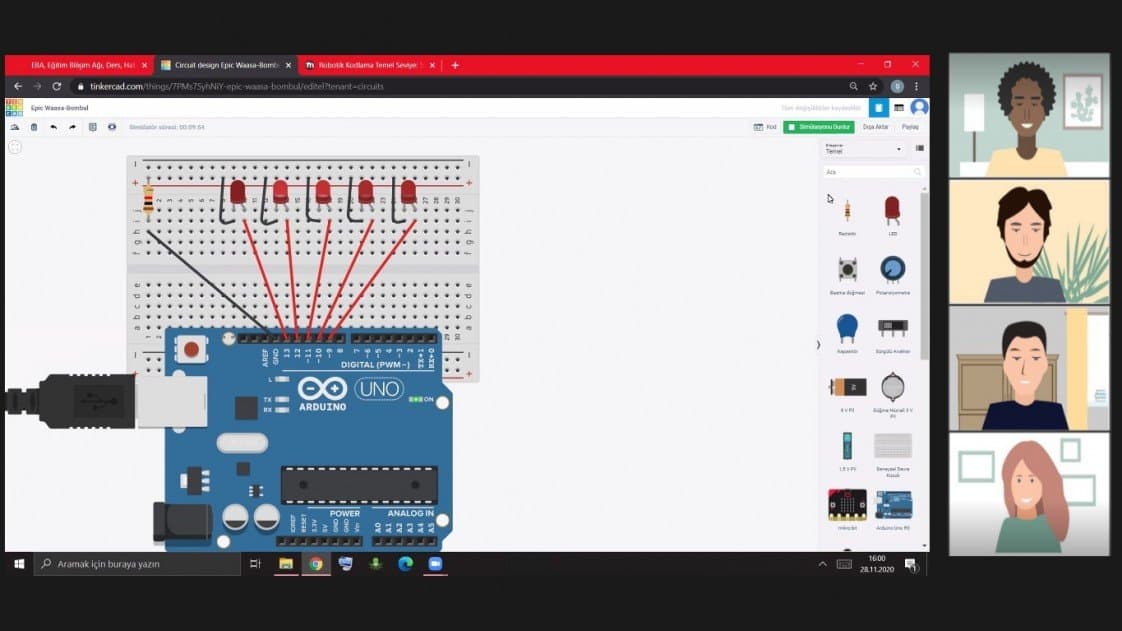The width and height of the screenshot is (1122, 631).
Task: Click the component search field
Action: coord(873,172)
